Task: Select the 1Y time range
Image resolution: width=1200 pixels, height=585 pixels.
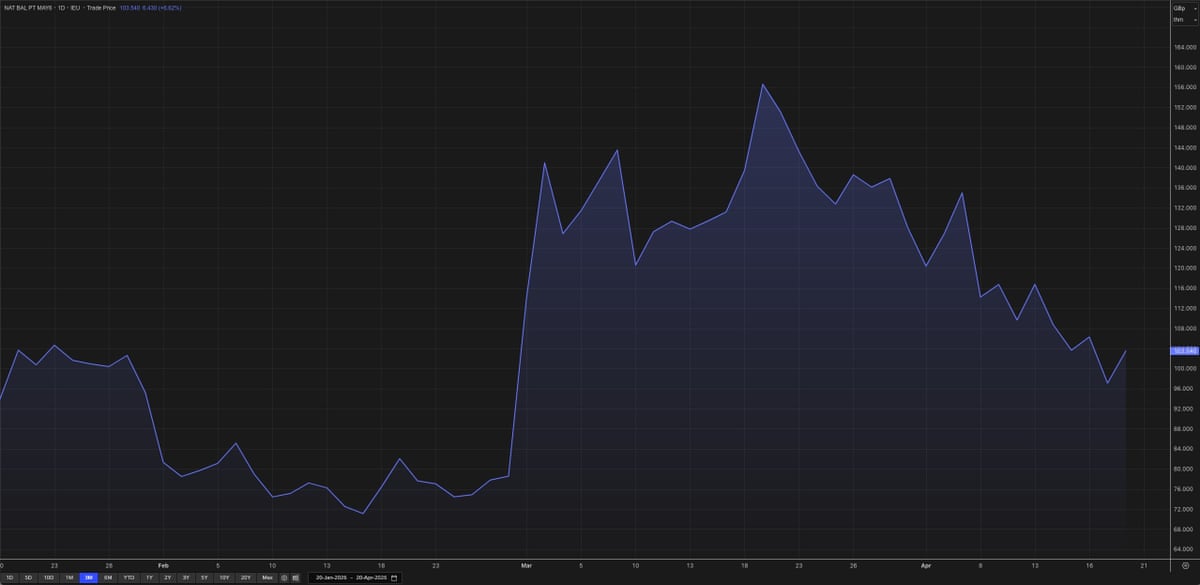Action: click(148, 577)
